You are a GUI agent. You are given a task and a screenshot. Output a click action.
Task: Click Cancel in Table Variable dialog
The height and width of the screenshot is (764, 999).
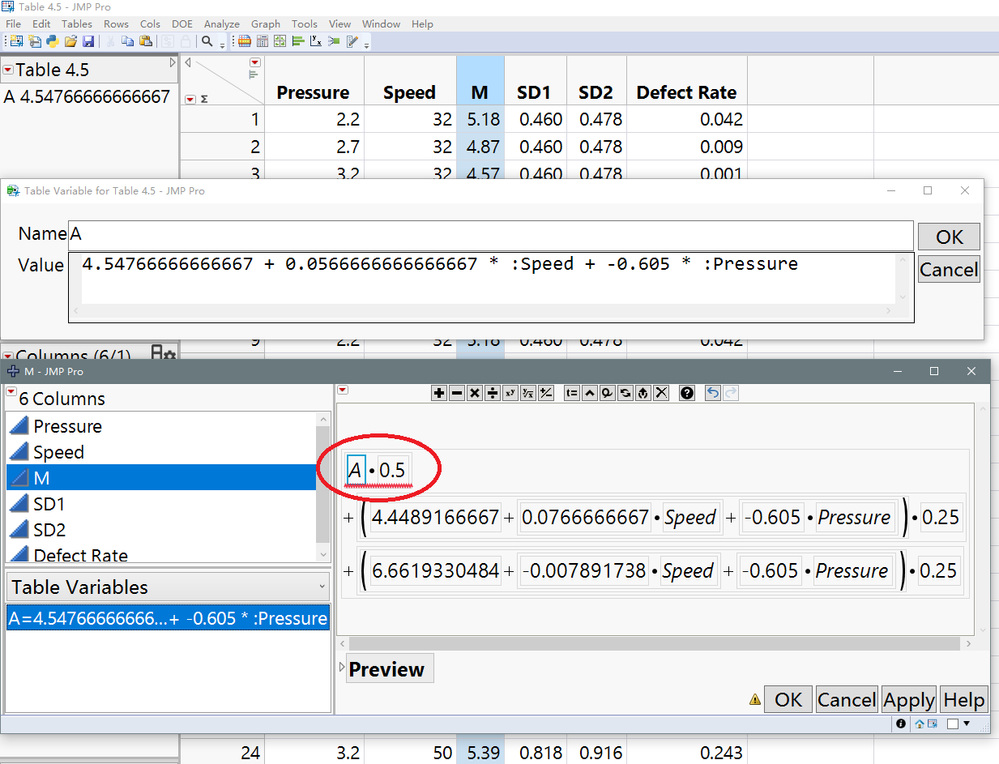tap(949, 269)
